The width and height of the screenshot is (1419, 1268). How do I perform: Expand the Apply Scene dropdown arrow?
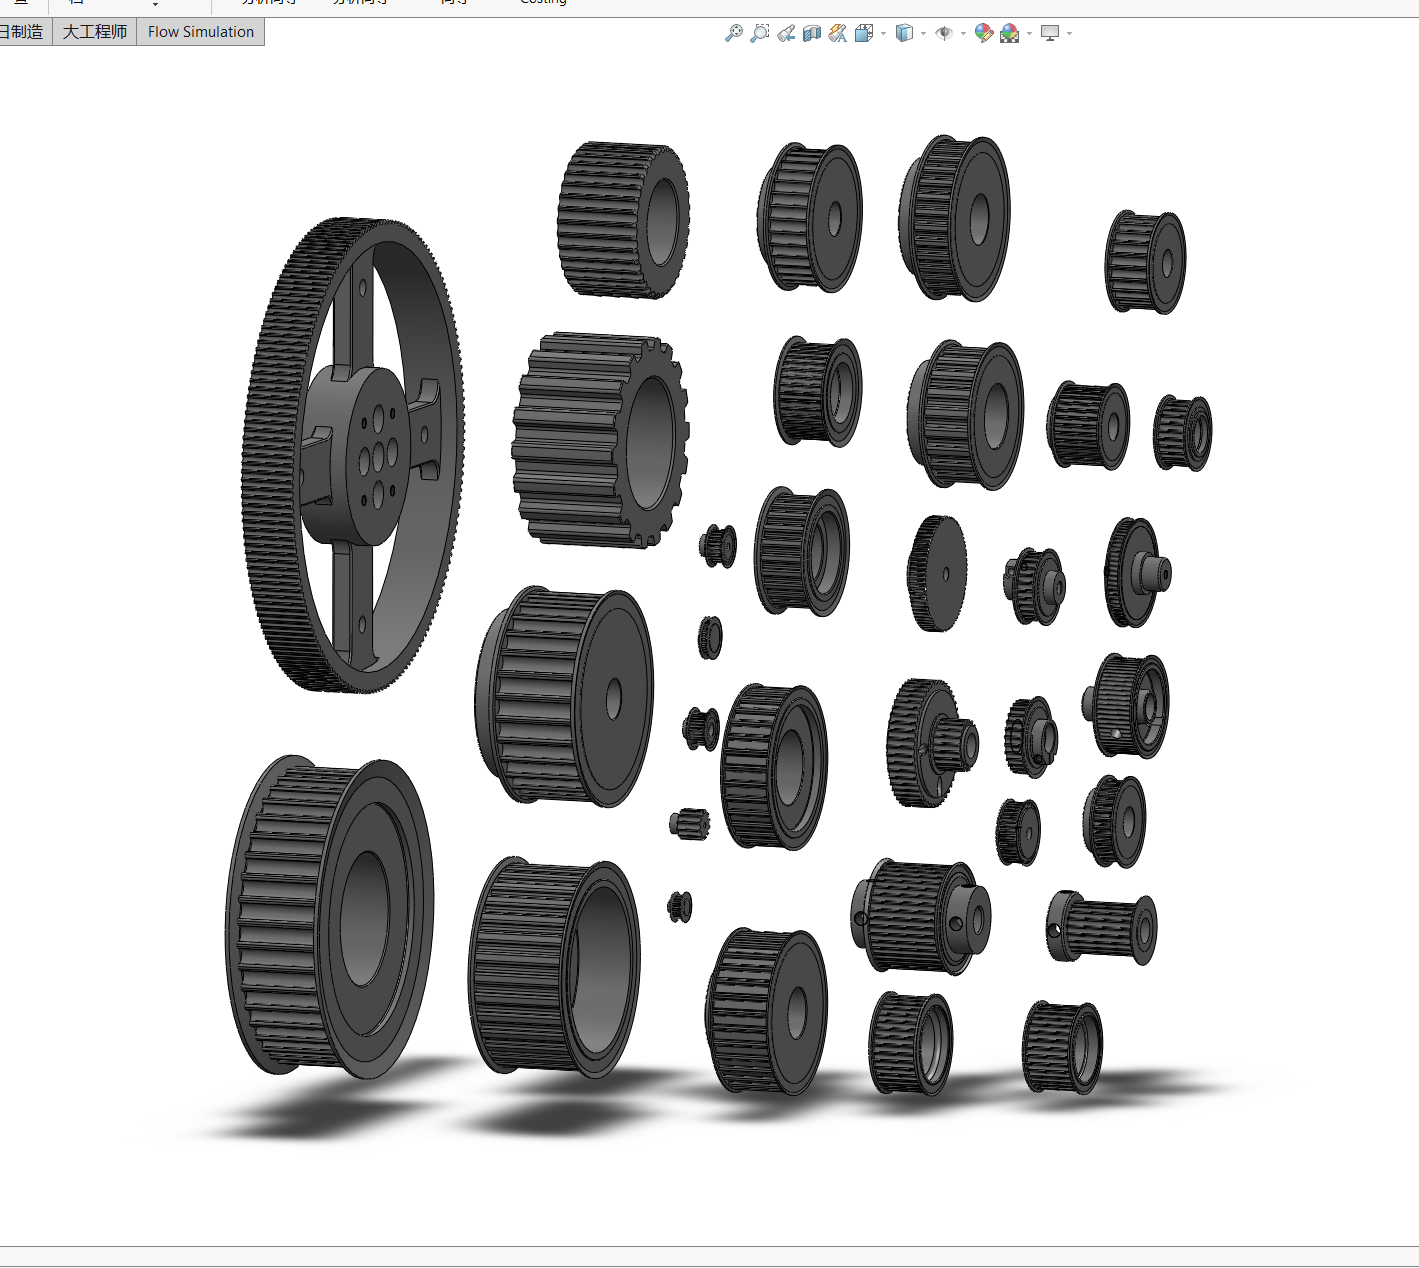pos(1029,34)
